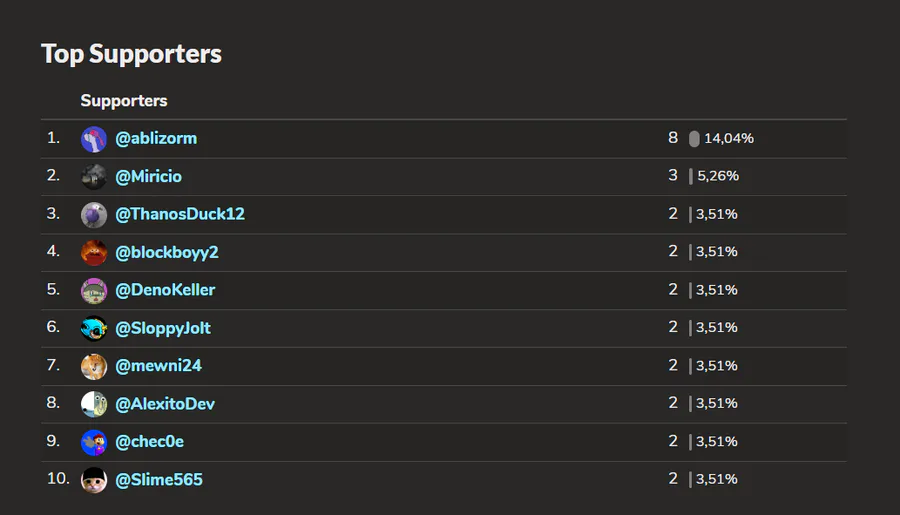Go to @ThanosDuck12's profile link
This screenshot has height=515, width=900.
pyautogui.click(x=180, y=214)
